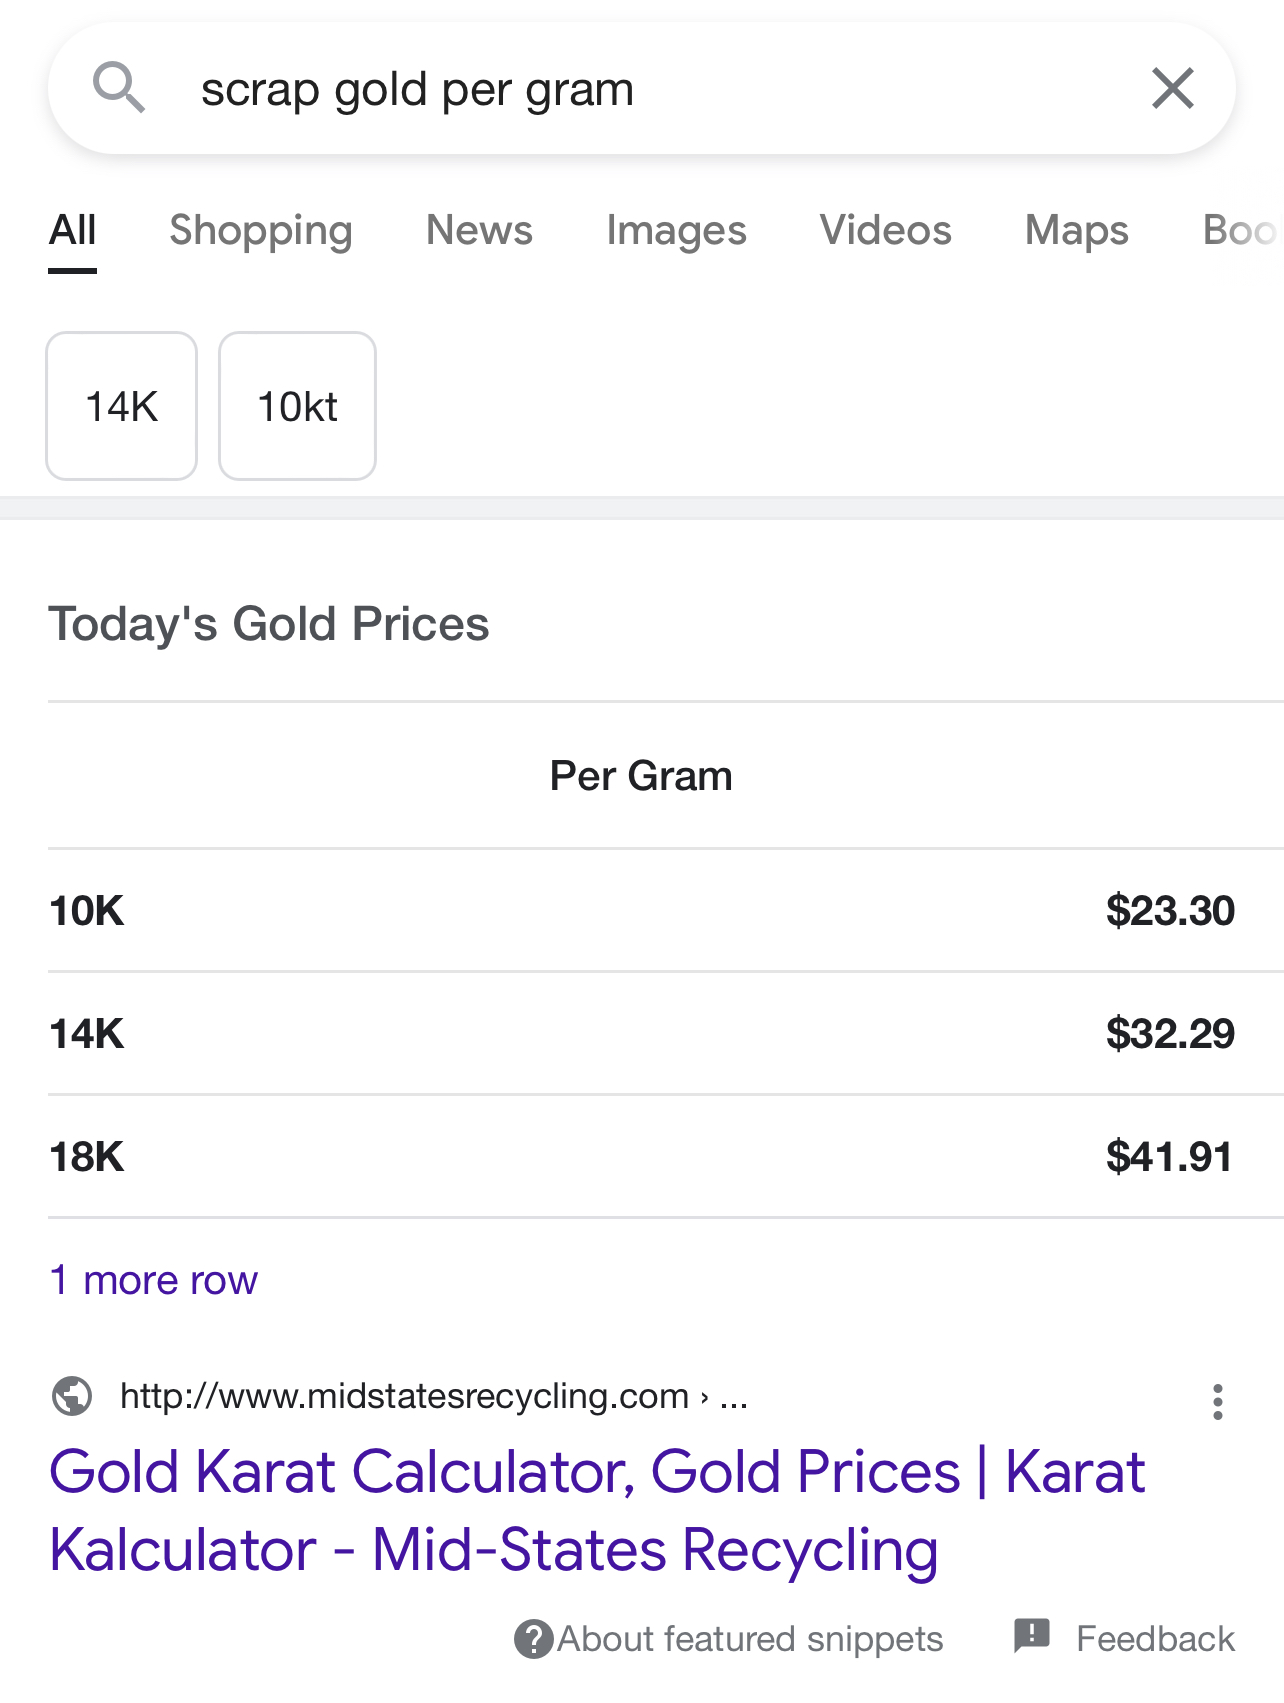Click the question mark featured snippets icon

coord(533,1639)
